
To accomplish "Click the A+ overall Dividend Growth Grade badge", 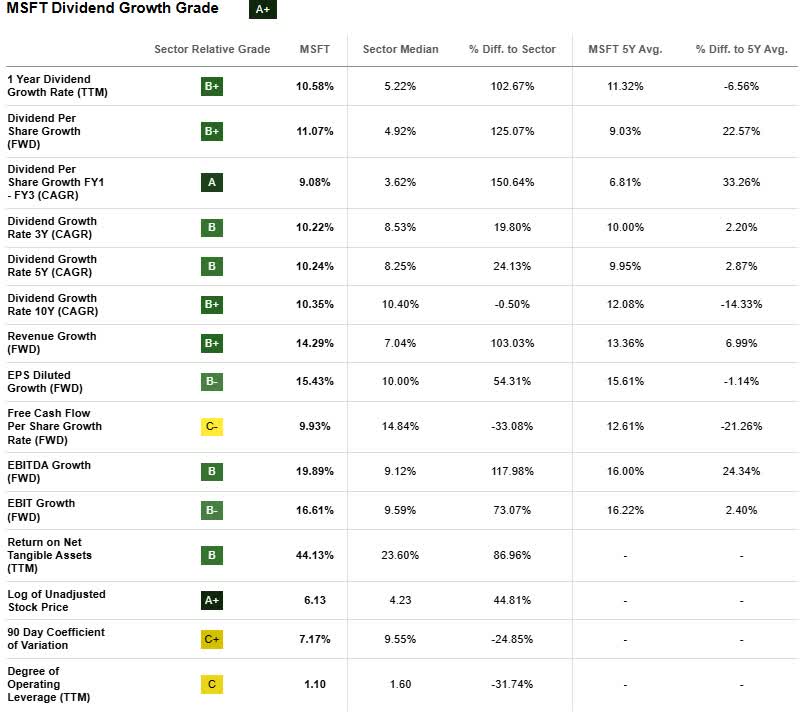I will tap(263, 10).
